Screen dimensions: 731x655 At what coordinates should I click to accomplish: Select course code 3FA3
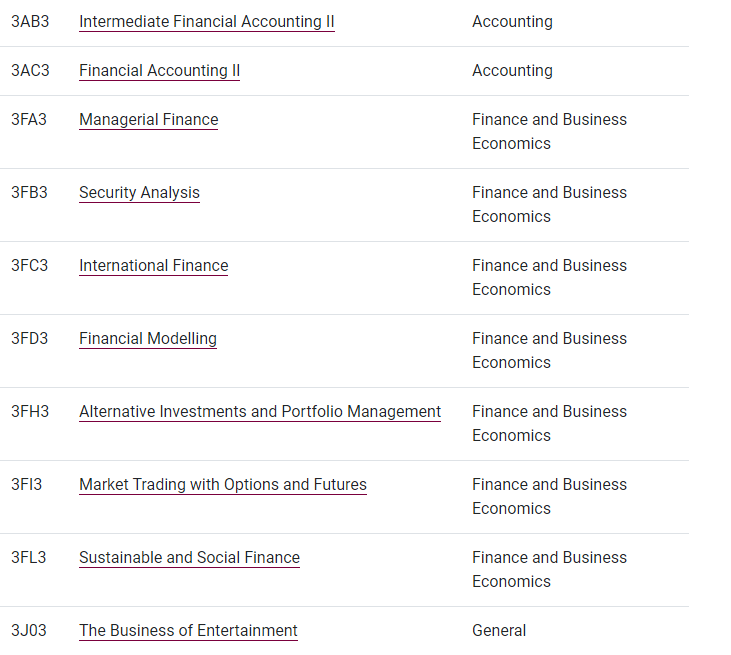29,119
